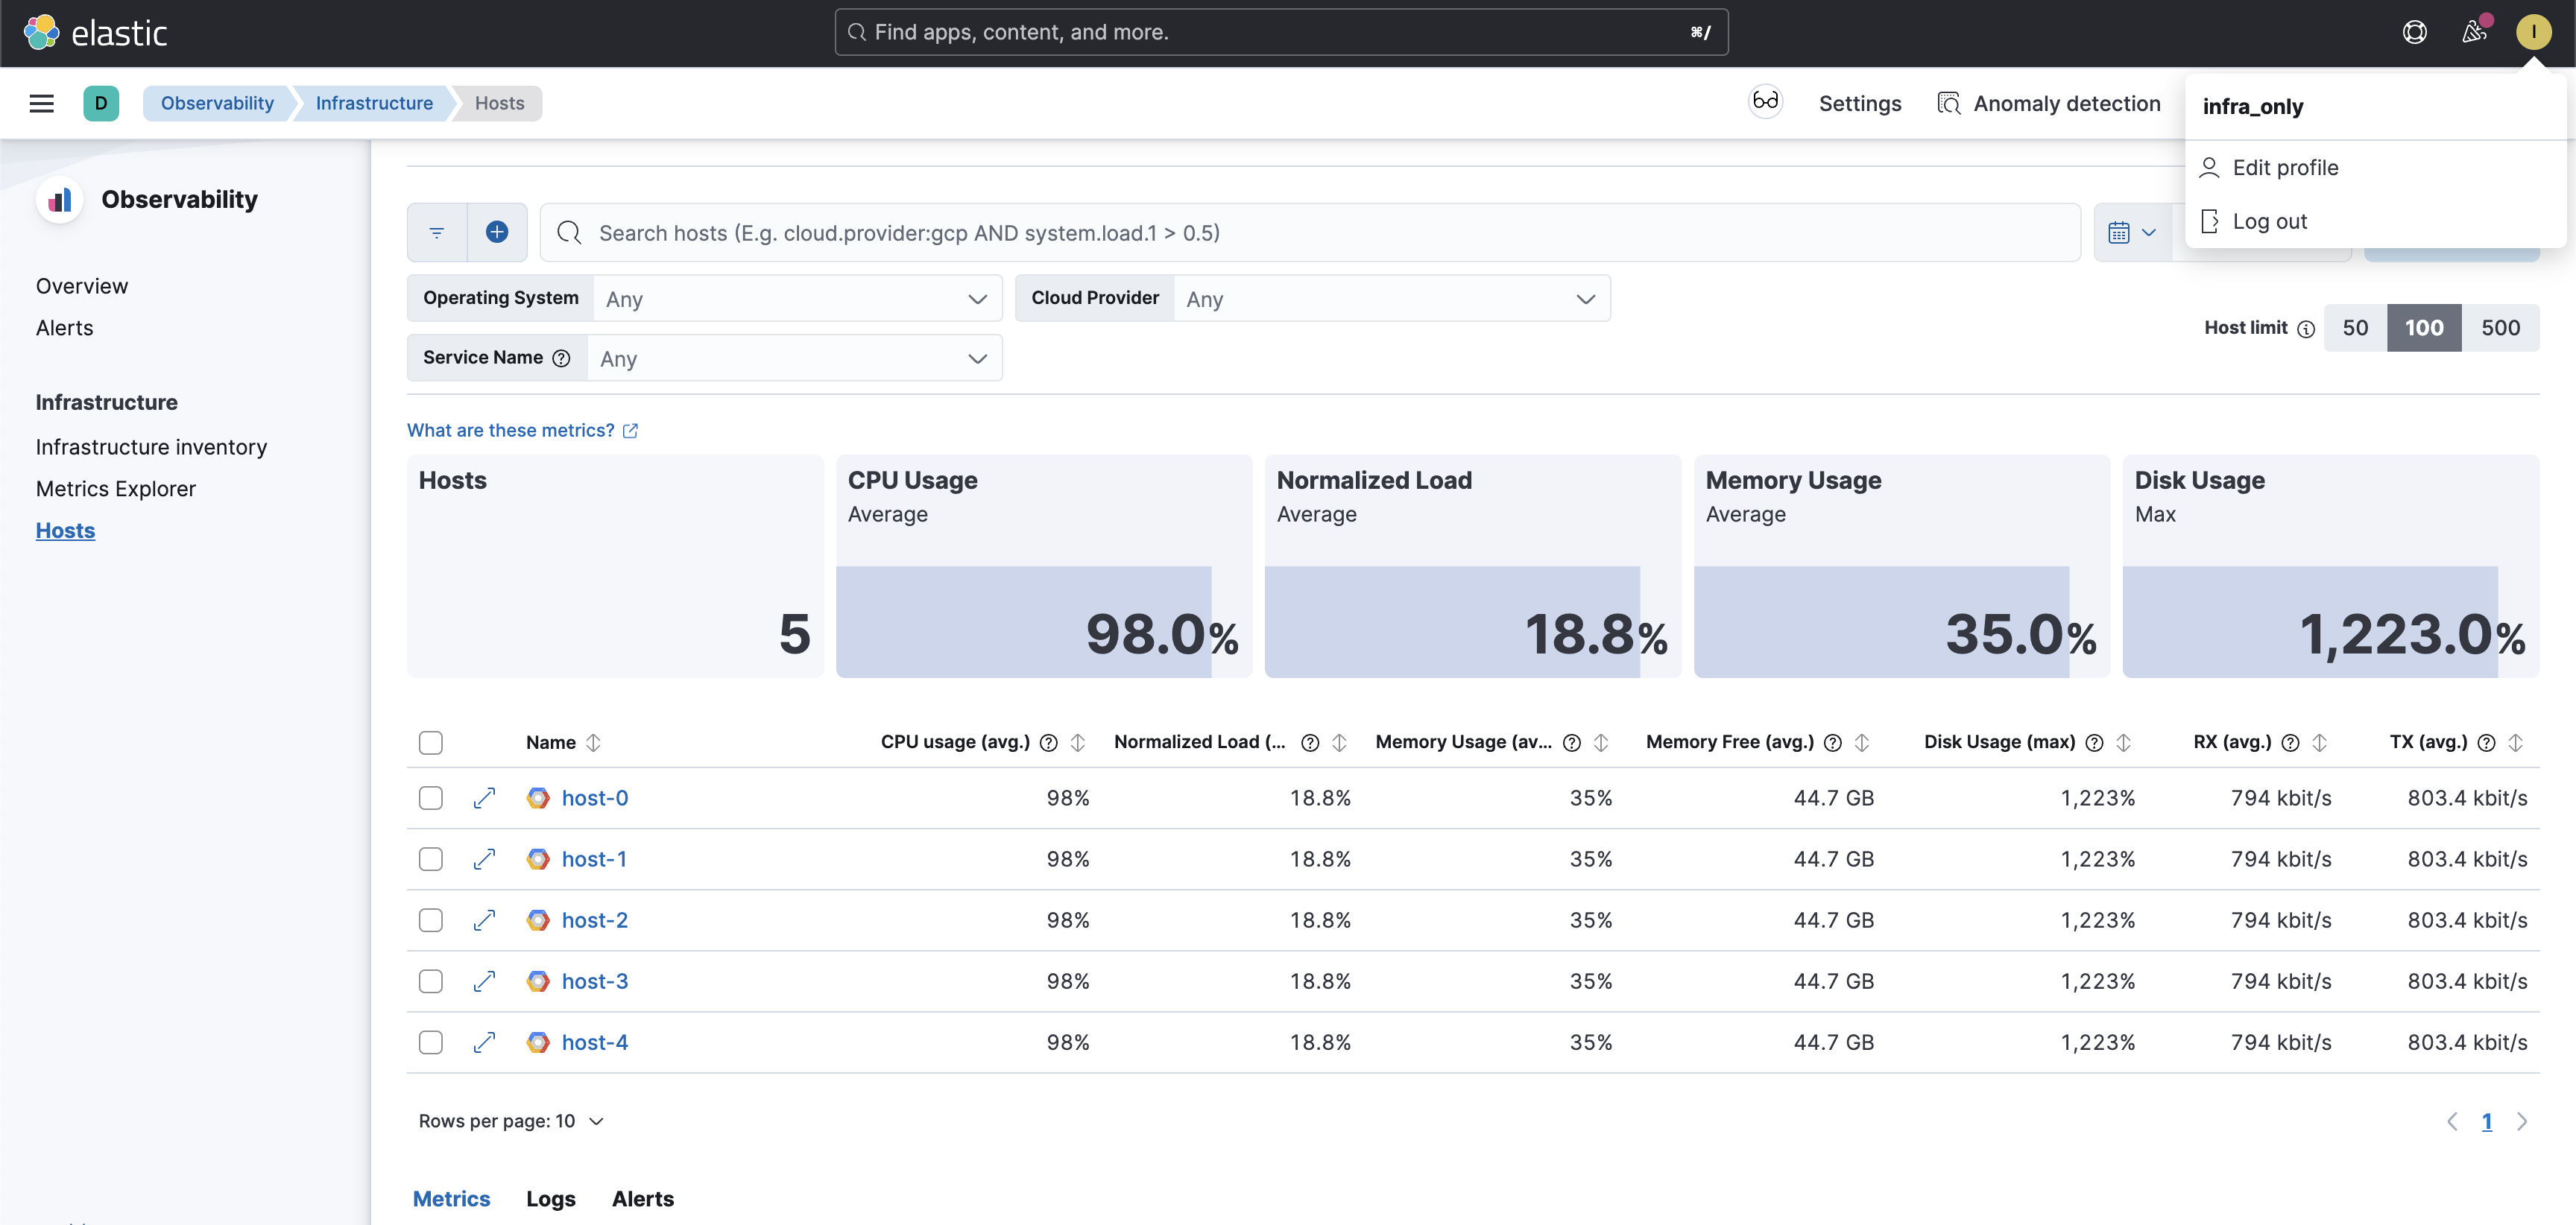This screenshot has height=1225, width=2576.
Task: Open Hosts link in sidebar
Action: point(65,530)
